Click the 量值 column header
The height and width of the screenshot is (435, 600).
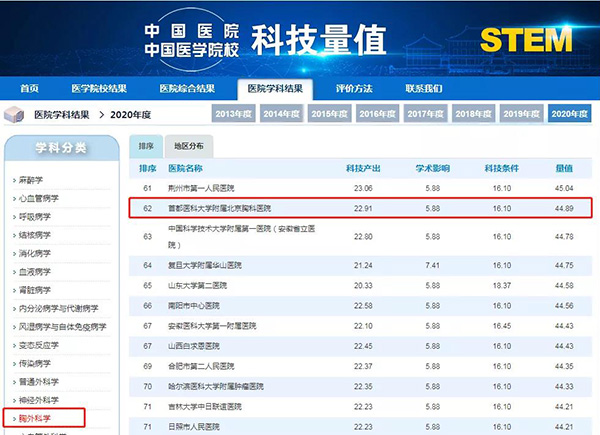[564, 168]
